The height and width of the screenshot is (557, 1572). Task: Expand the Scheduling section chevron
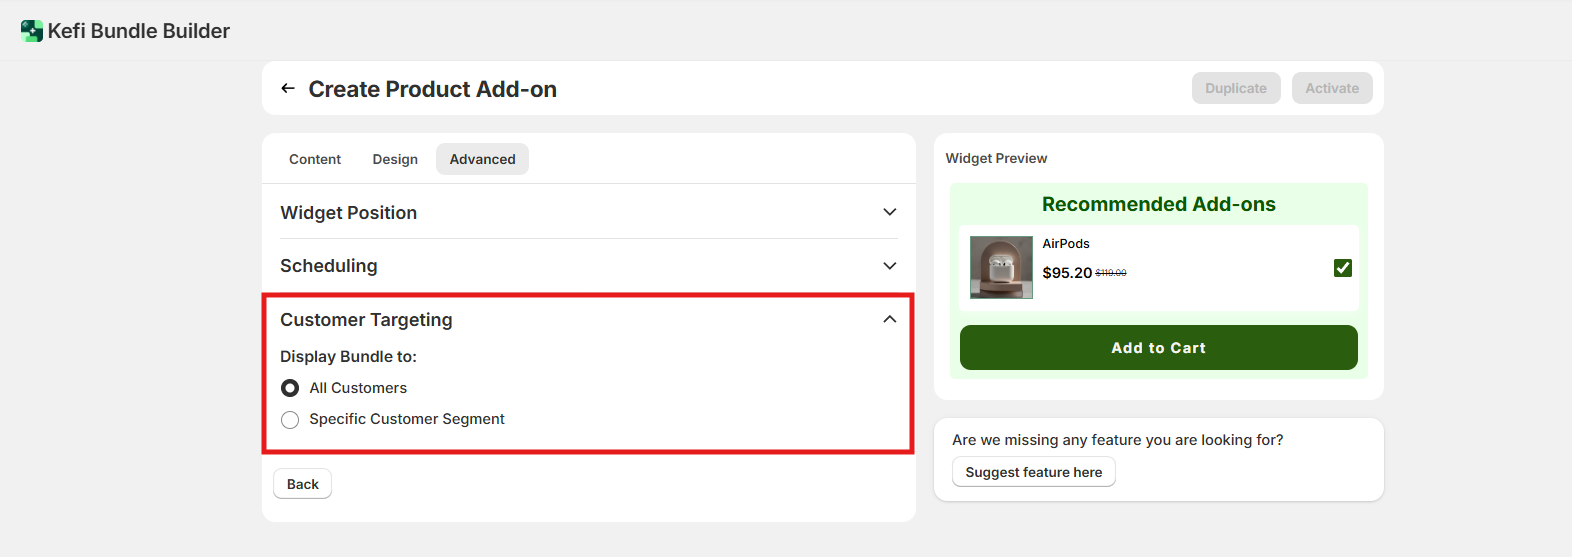[x=889, y=266]
